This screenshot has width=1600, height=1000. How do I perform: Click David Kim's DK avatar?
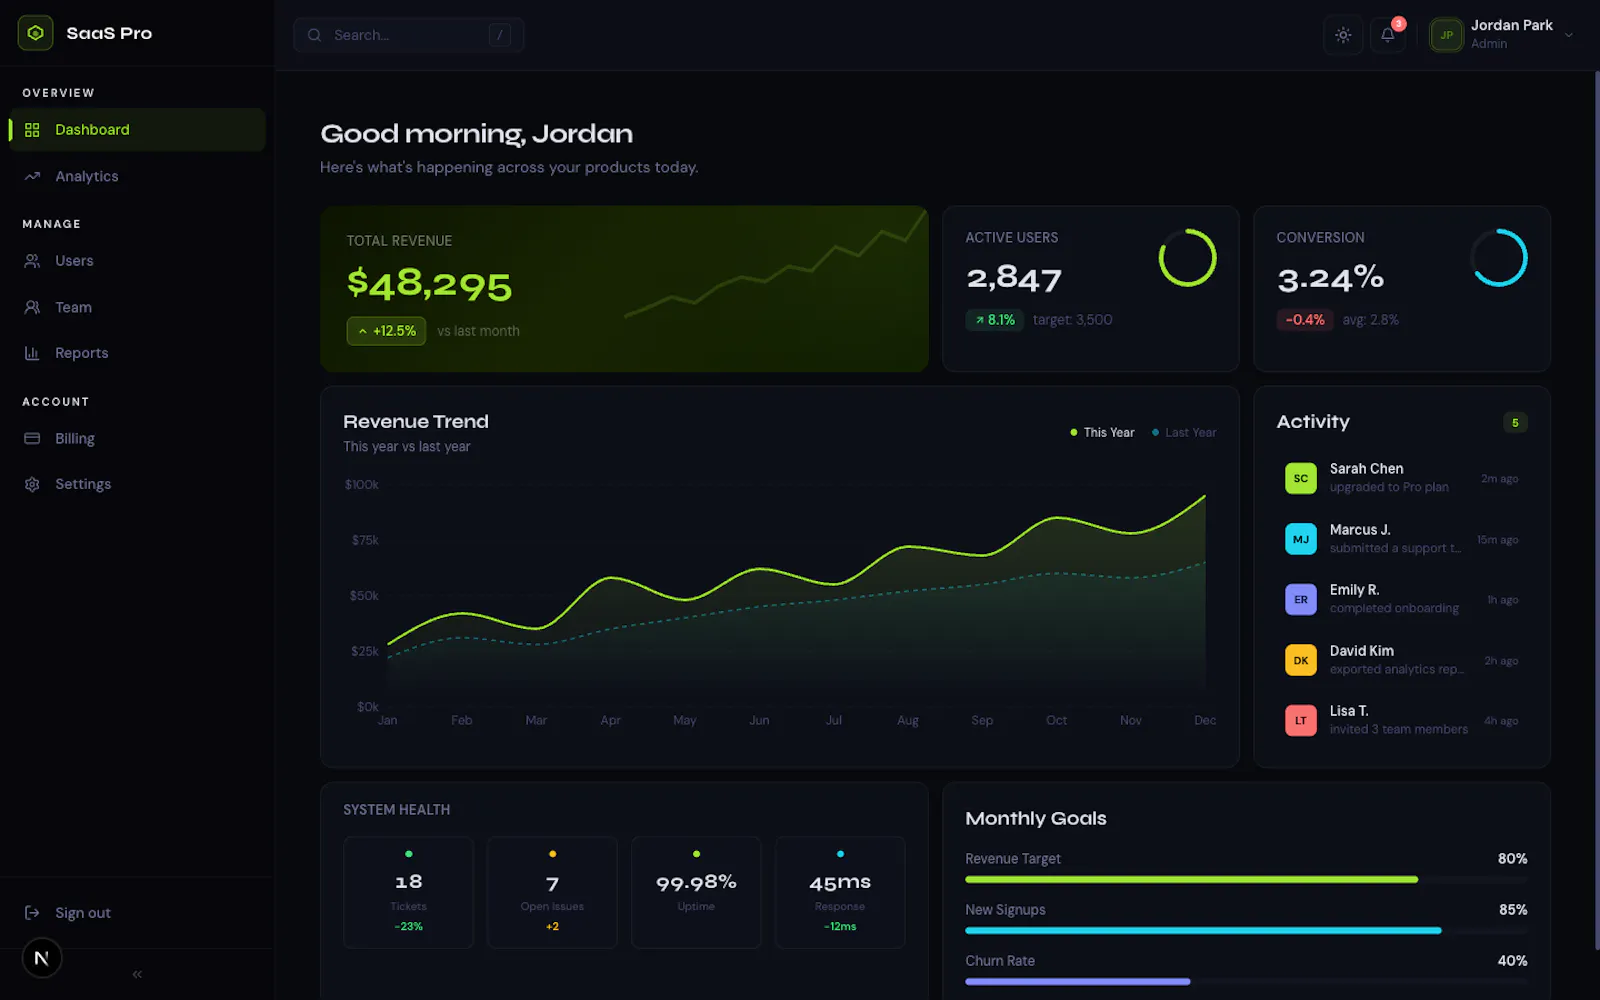tap(1300, 660)
